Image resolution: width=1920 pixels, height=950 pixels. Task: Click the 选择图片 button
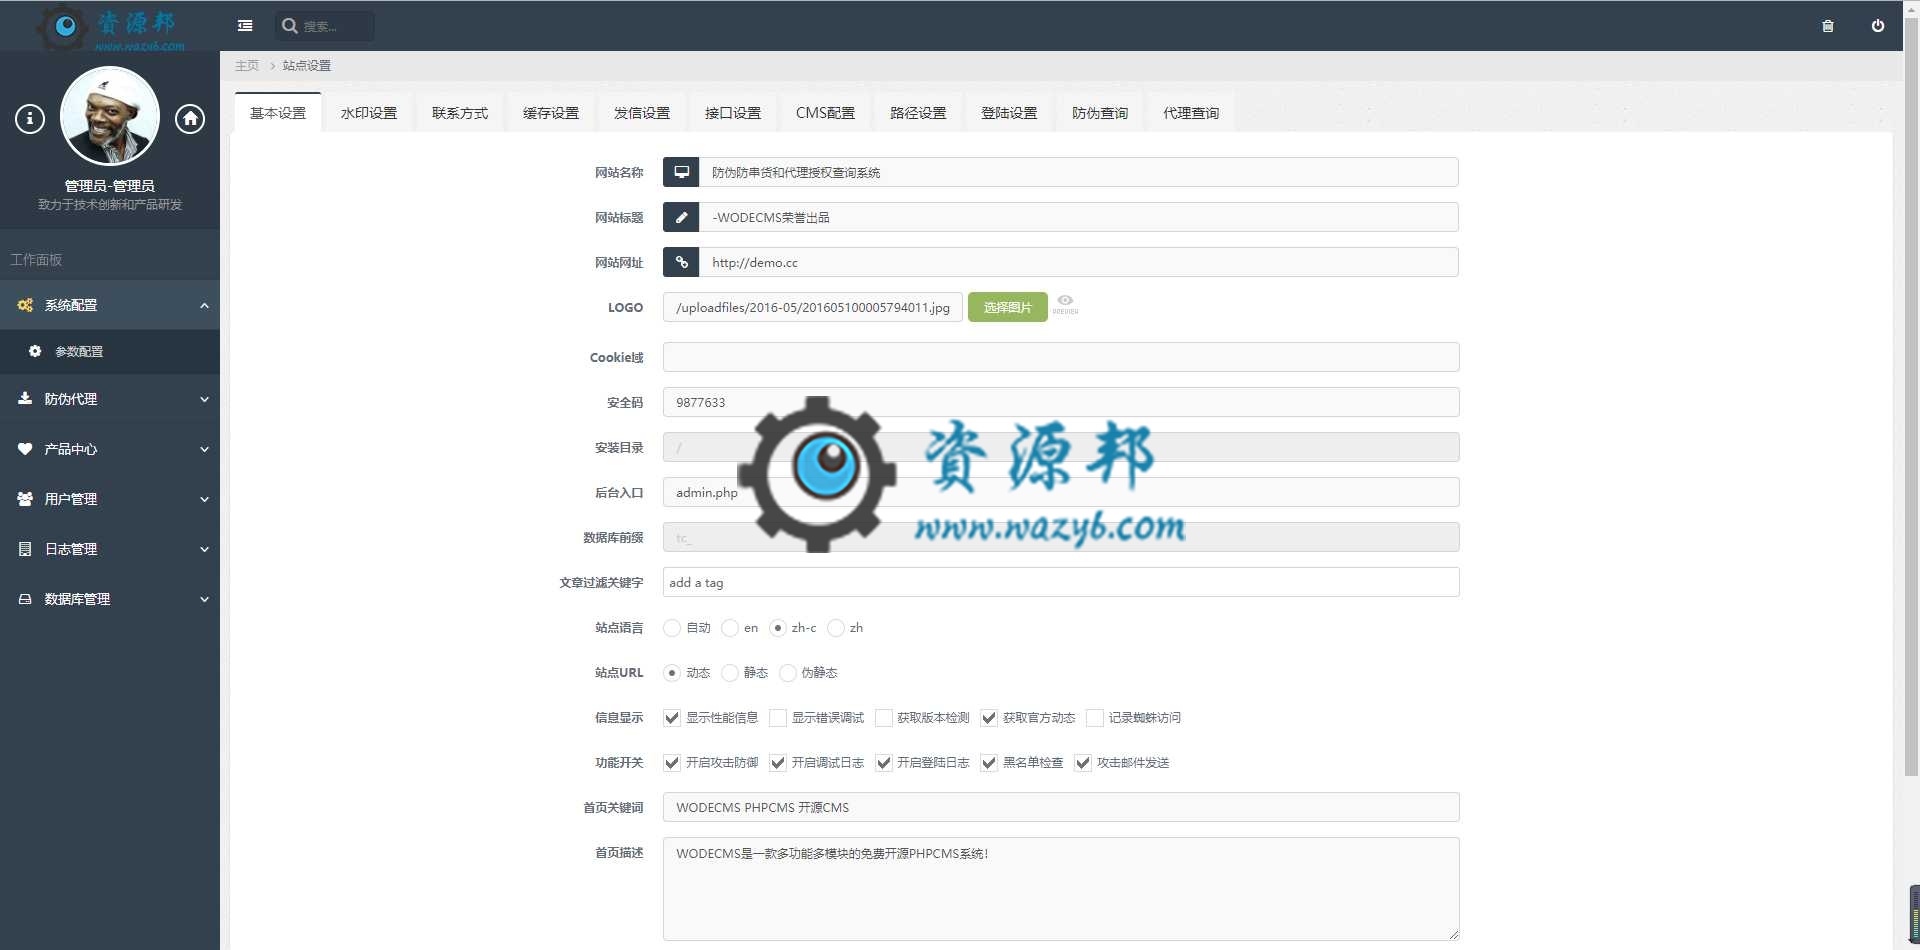pyautogui.click(x=1007, y=307)
